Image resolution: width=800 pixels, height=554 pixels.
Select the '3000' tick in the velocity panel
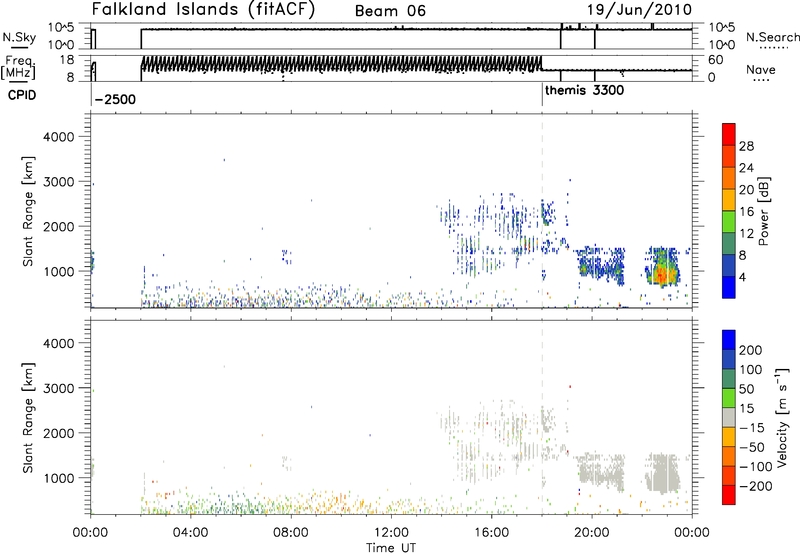[x=59, y=388]
